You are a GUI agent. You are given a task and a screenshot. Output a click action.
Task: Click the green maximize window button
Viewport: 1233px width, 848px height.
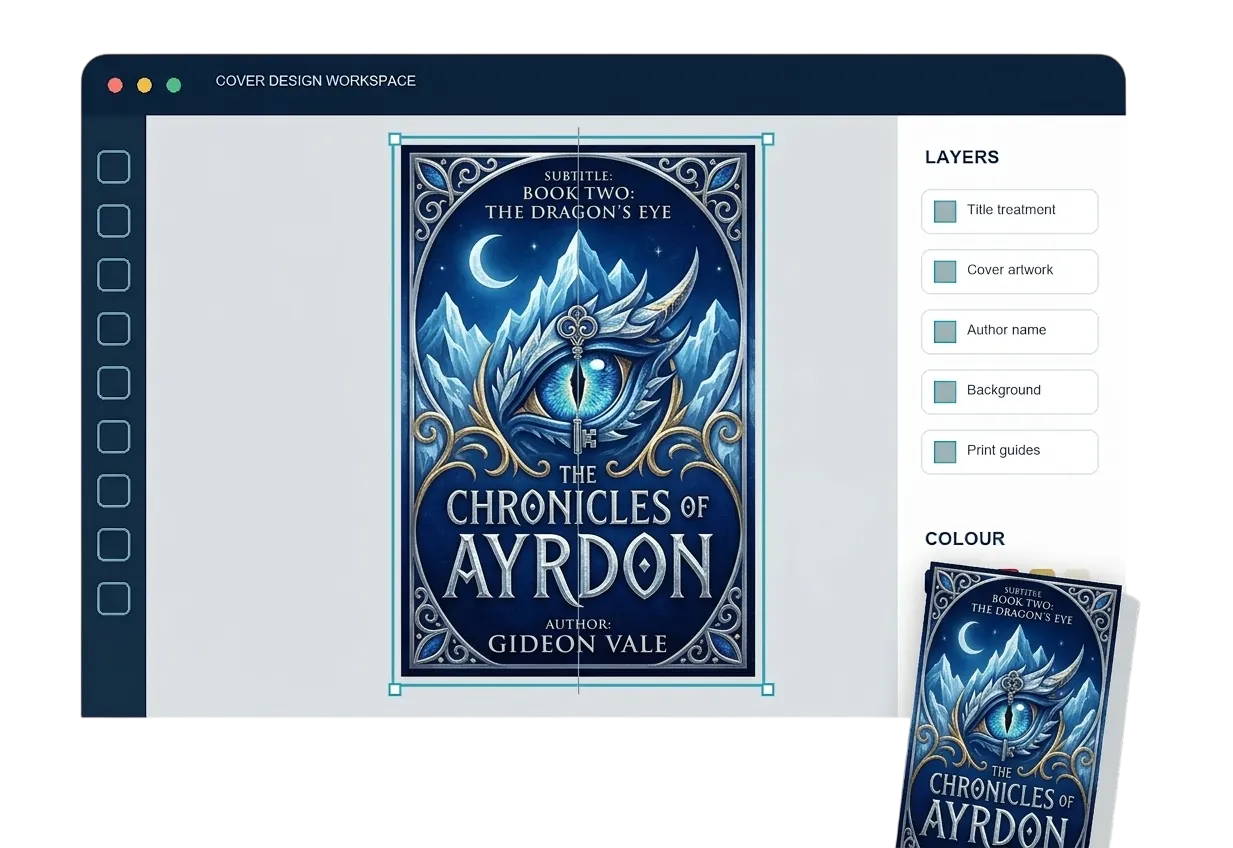(x=174, y=85)
